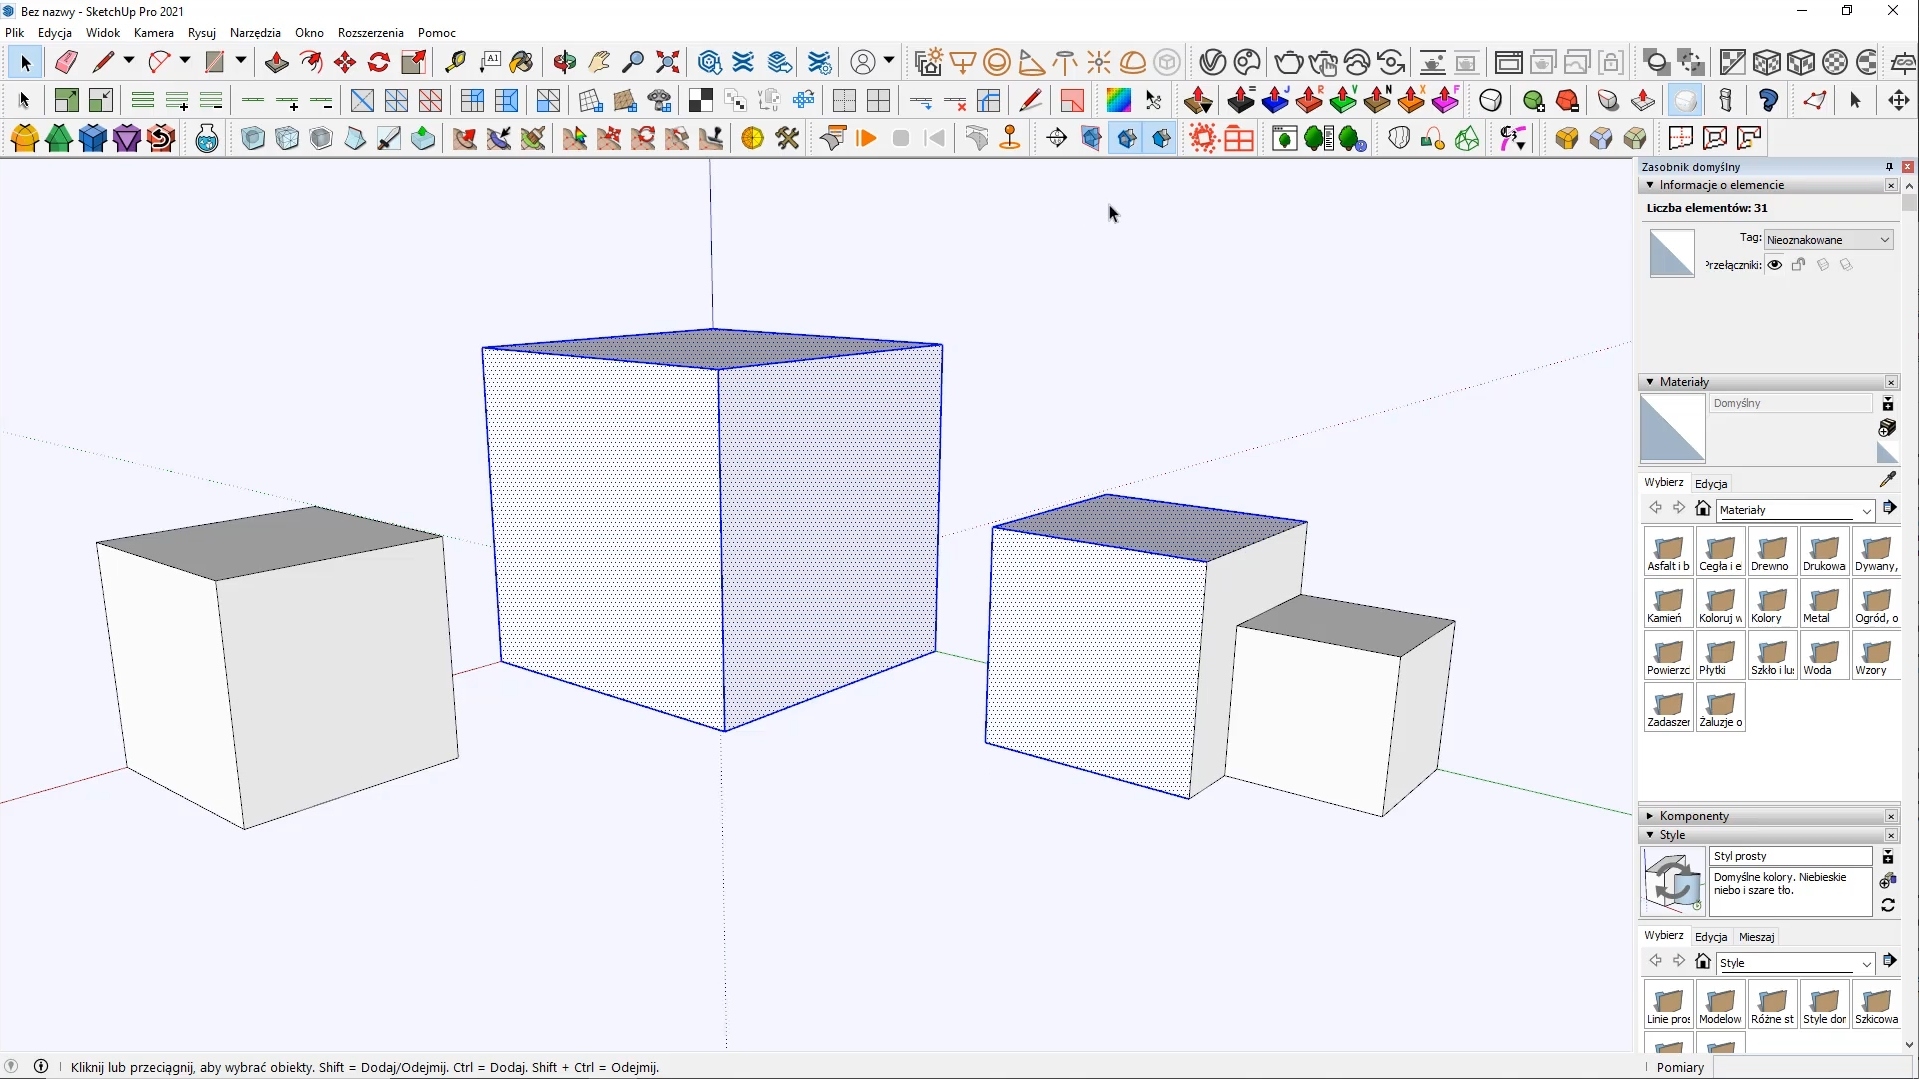Screen dimensions: 1919x1079
Task: Choose the Rotate tool
Action: [x=379, y=62]
